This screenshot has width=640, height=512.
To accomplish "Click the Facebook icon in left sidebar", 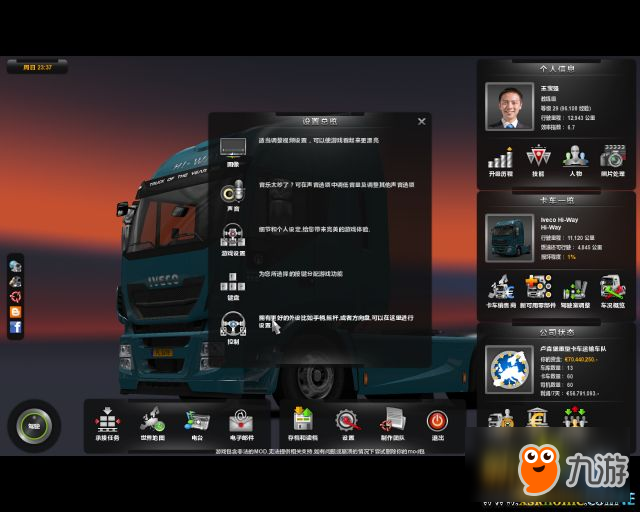I will [x=16, y=327].
